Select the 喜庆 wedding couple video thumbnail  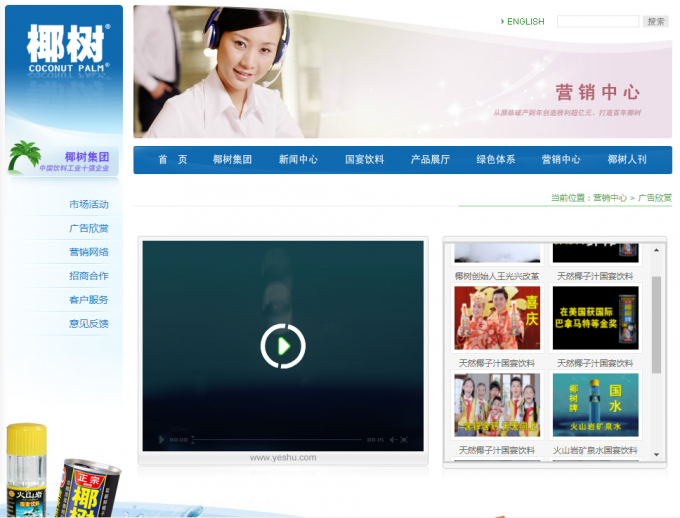click(497, 318)
